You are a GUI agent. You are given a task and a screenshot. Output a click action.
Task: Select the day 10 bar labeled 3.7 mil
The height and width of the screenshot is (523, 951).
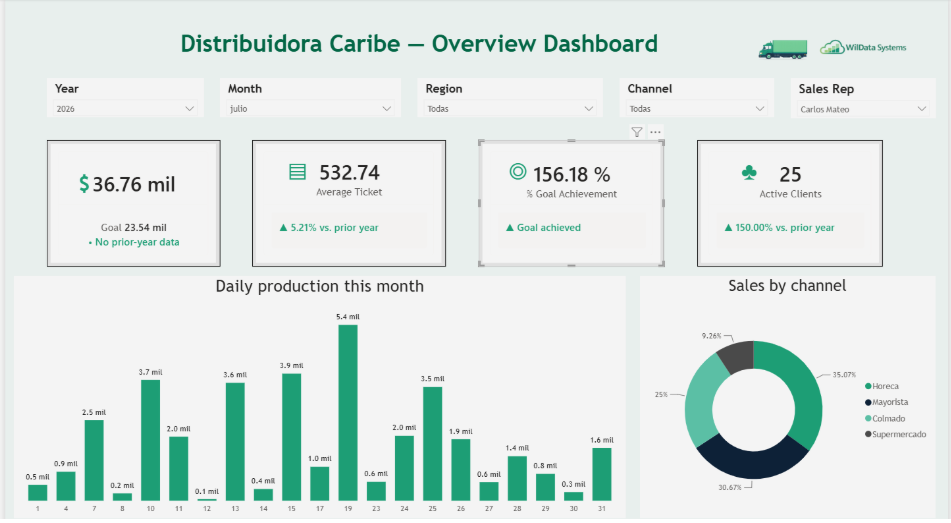tap(150, 440)
